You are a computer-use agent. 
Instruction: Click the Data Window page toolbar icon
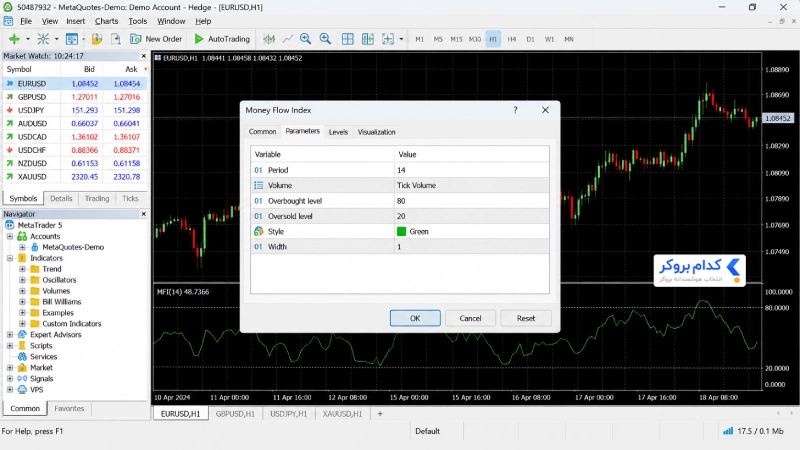(x=116, y=39)
